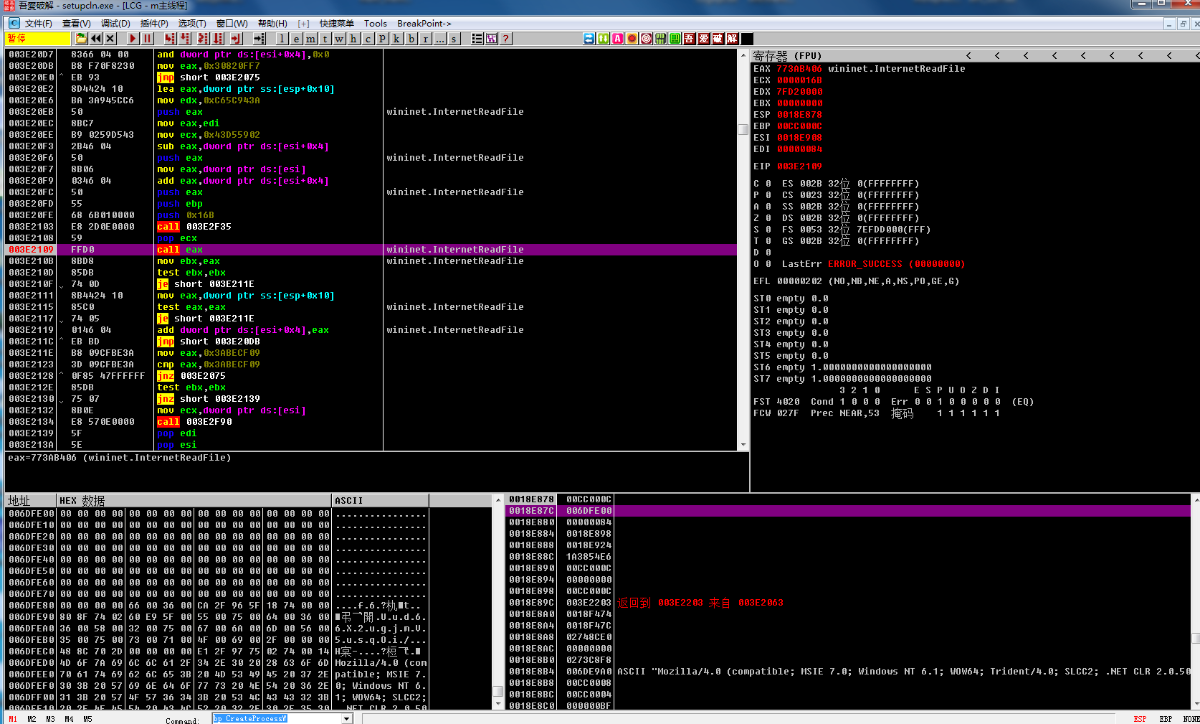Viewport: 1200px width, 724px height.
Task: Open the Patches window via the 'P' button
Action: coord(383,38)
